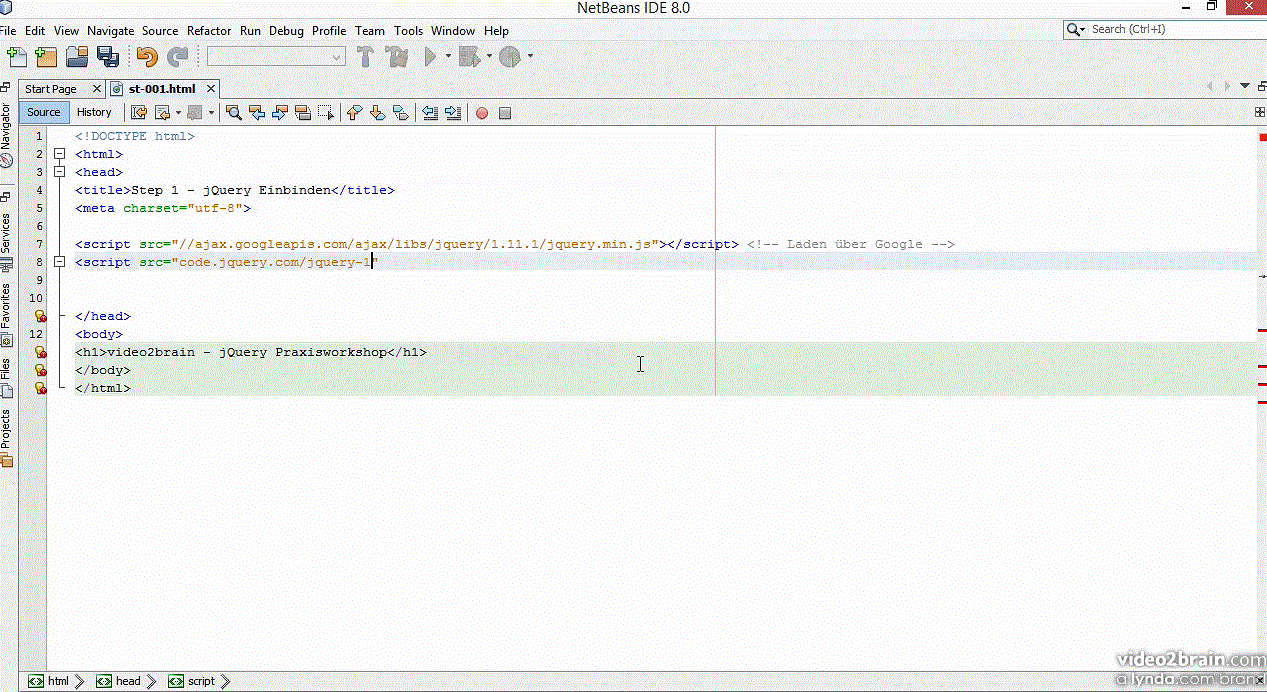This screenshot has height=692, width=1267.
Task: Click the script breadcrumb at bottom
Action: pyautogui.click(x=193, y=681)
